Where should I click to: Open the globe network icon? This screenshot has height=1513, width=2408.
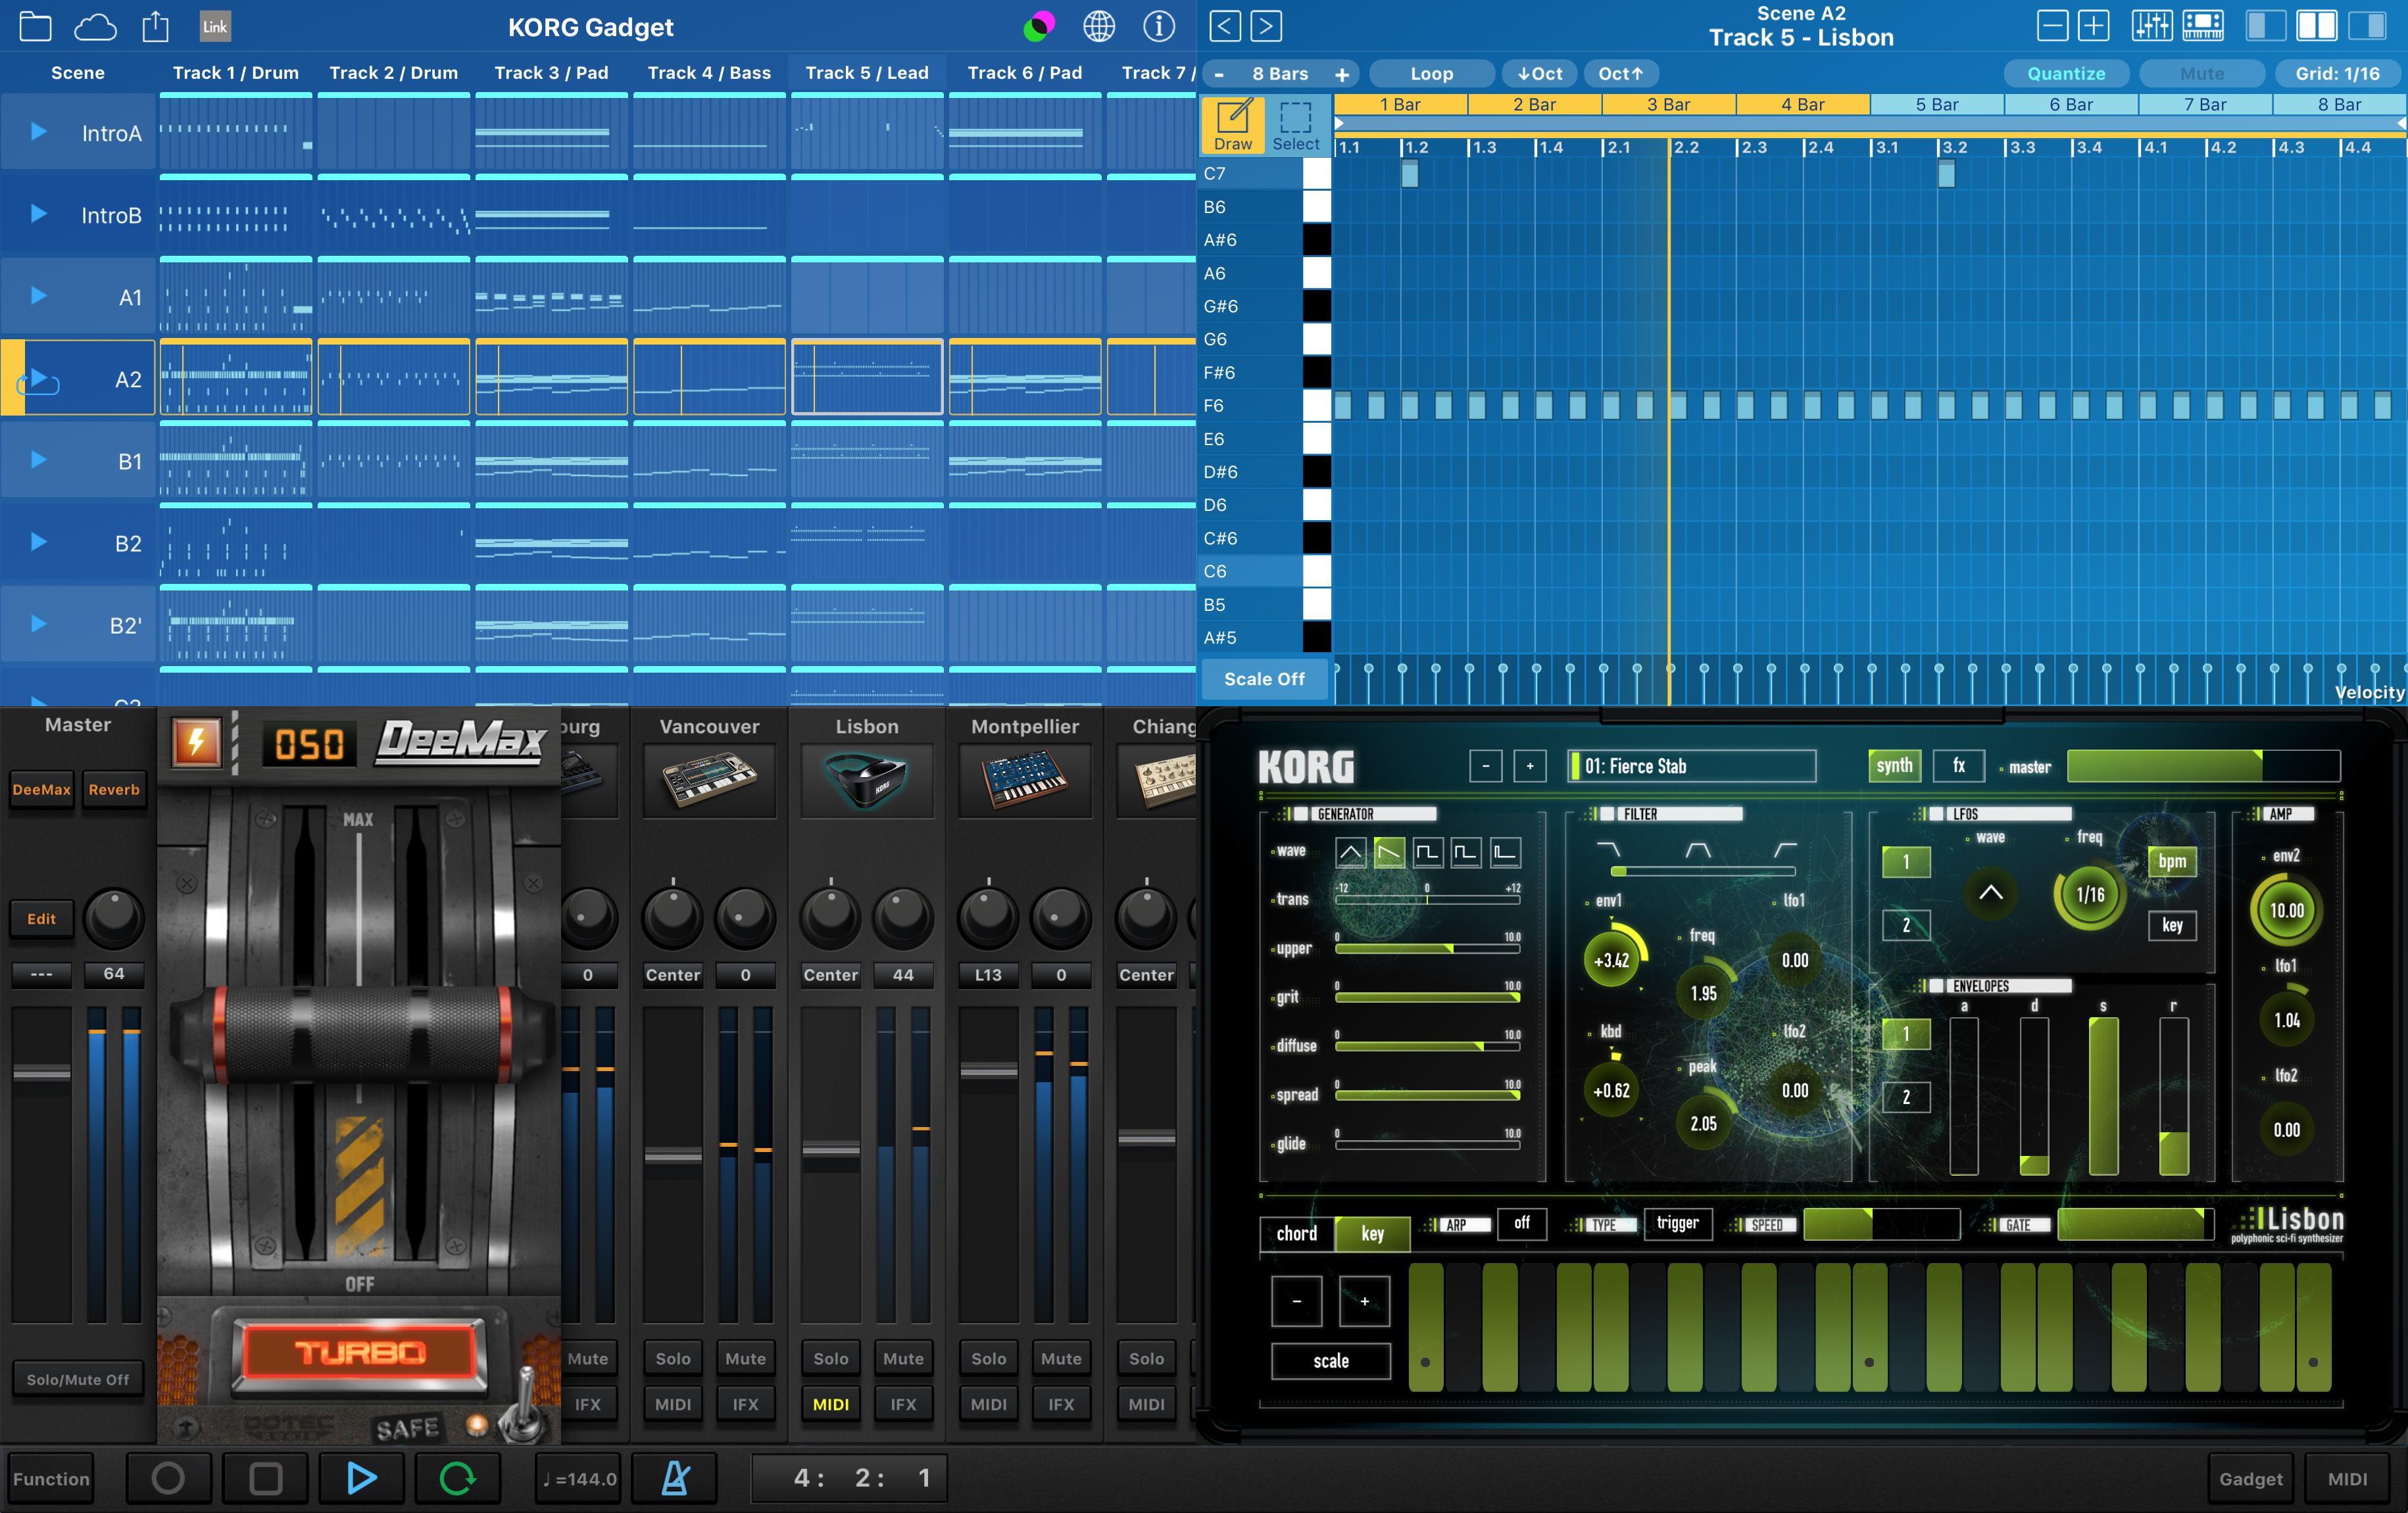[1099, 27]
